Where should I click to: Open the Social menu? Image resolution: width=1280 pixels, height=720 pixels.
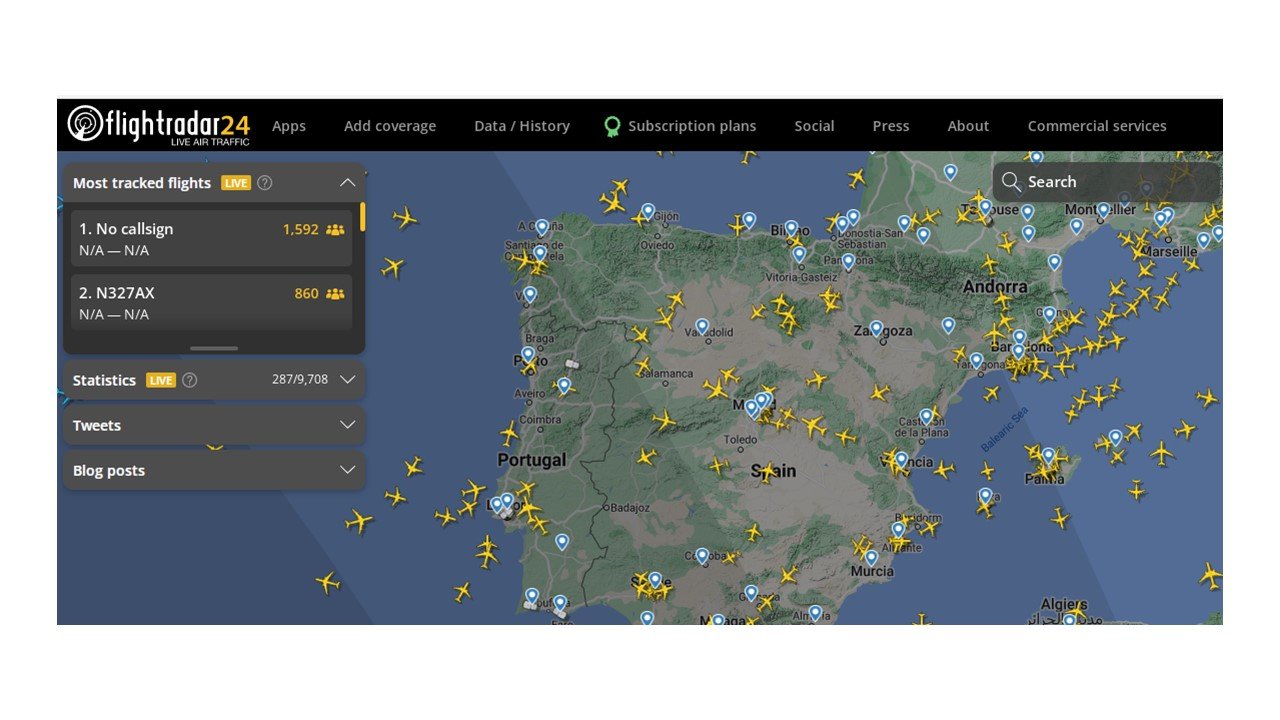[x=814, y=126]
